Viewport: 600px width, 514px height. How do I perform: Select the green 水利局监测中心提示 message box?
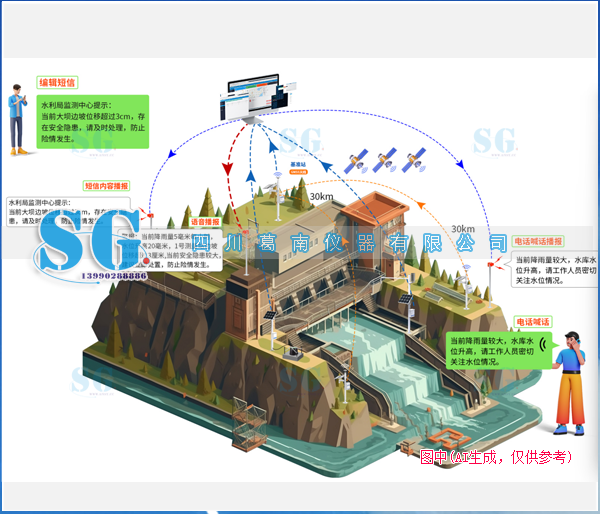(x=93, y=122)
